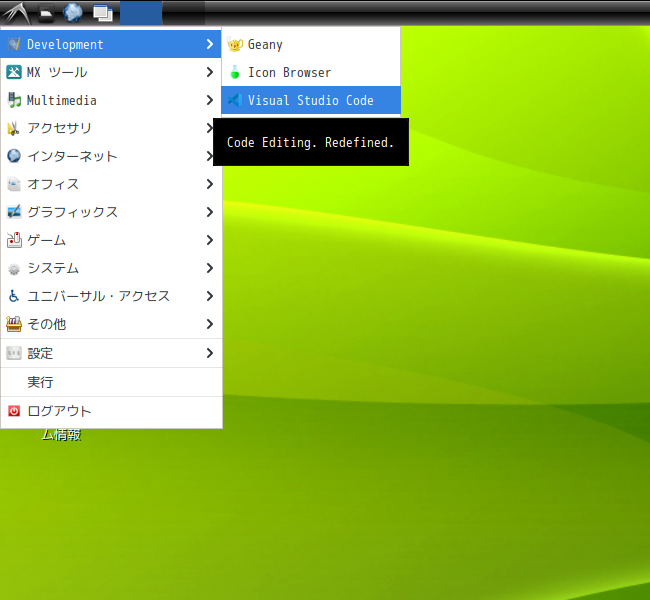Expand the グラフィックス submenu arrow
Image resolution: width=650 pixels, height=600 pixels.
pyautogui.click(x=210, y=212)
